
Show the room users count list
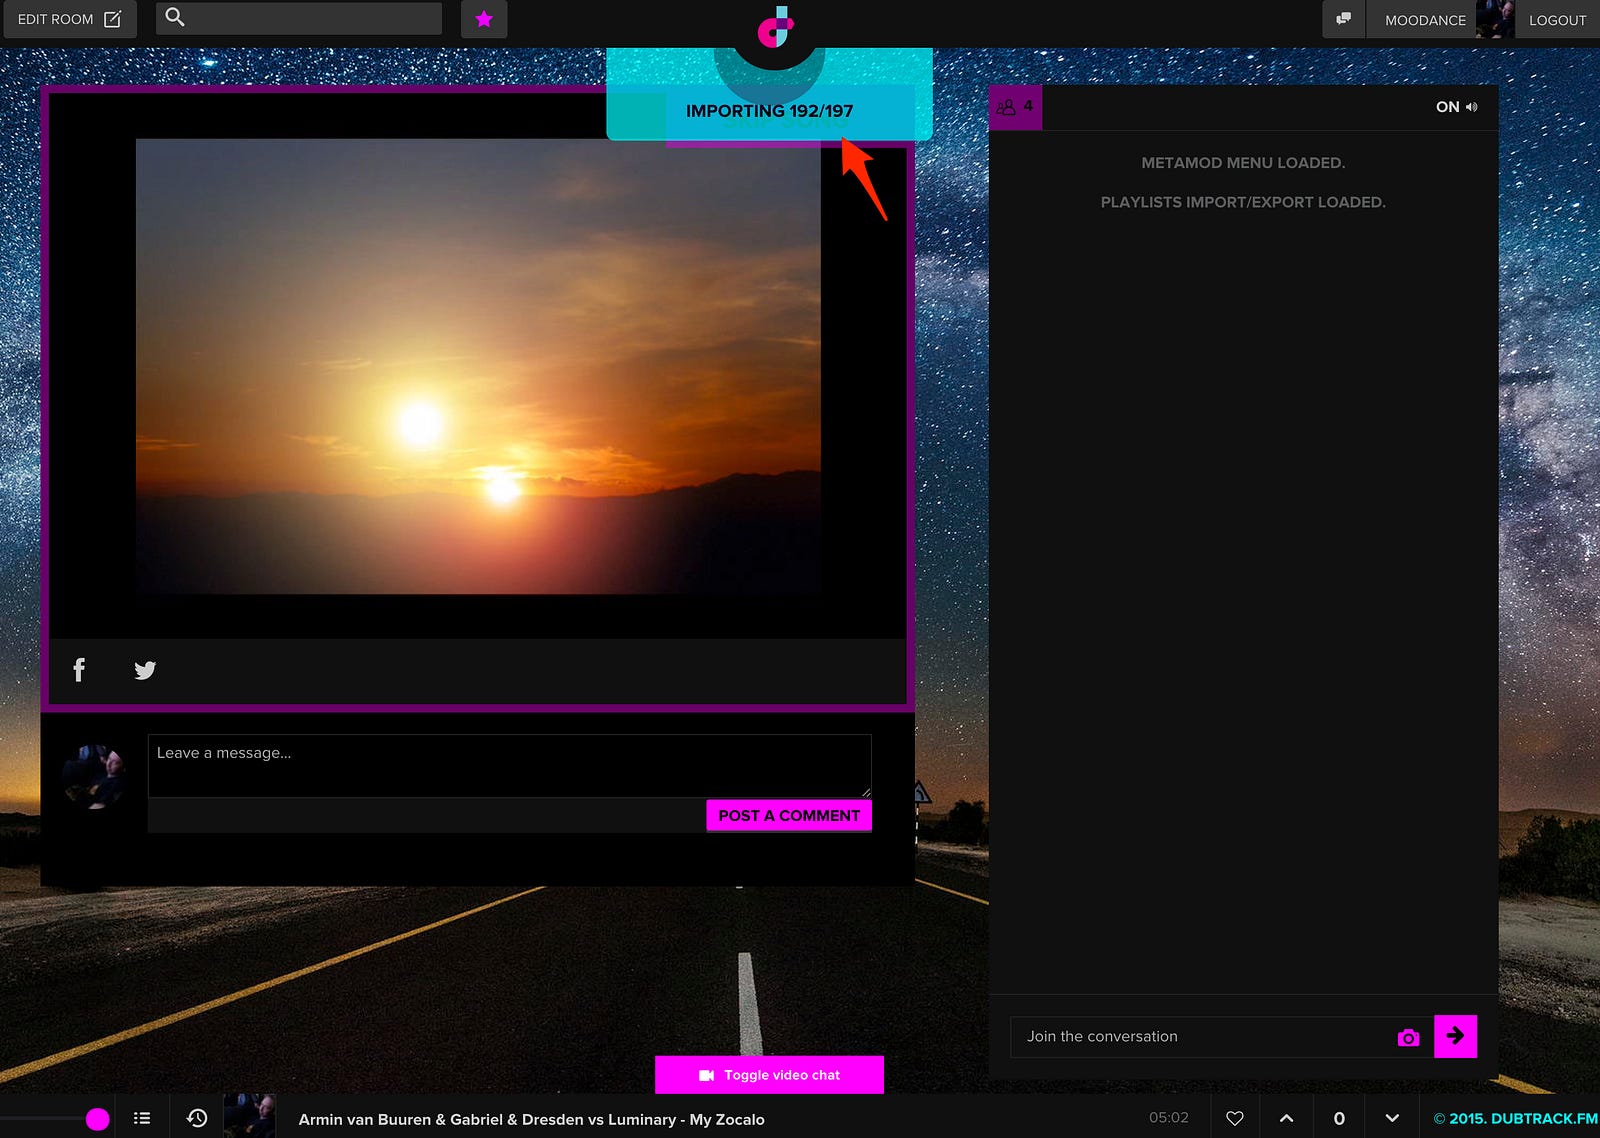point(1015,107)
